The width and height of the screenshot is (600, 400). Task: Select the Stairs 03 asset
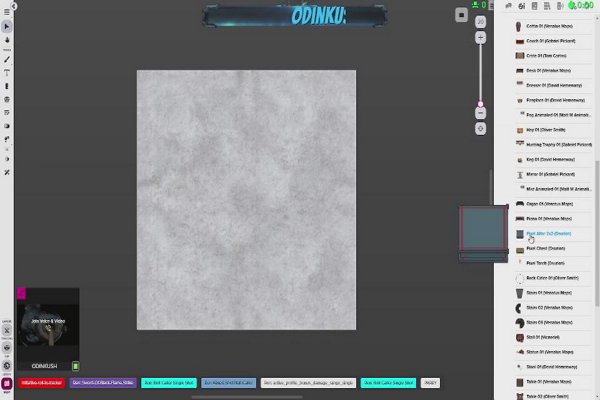click(x=553, y=322)
